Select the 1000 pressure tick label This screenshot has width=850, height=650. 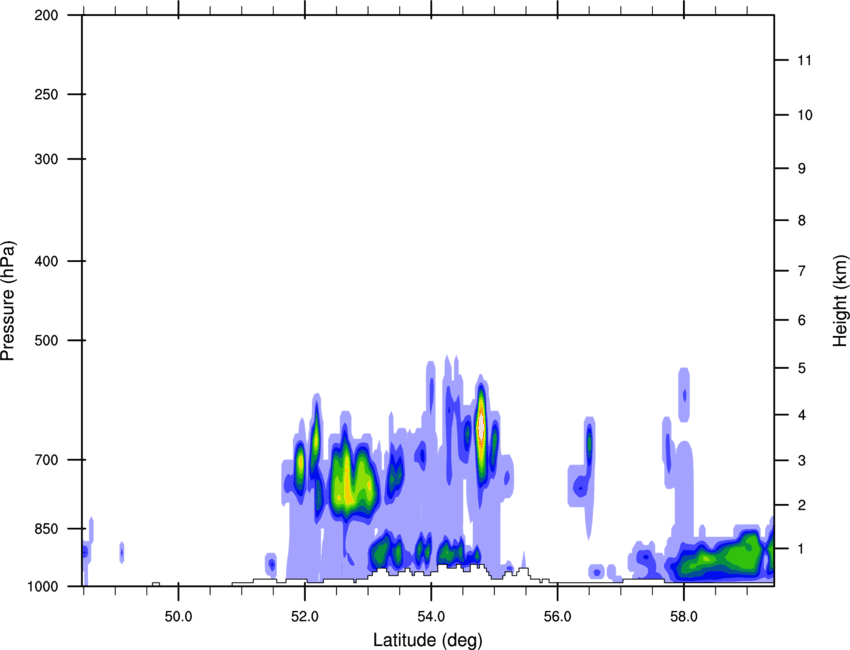coord(42,587)
